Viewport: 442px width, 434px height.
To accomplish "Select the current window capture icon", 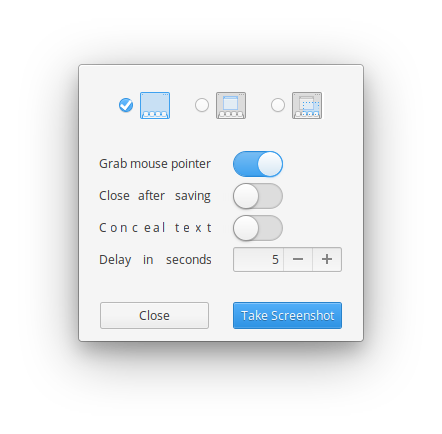I will click(231, 105).
